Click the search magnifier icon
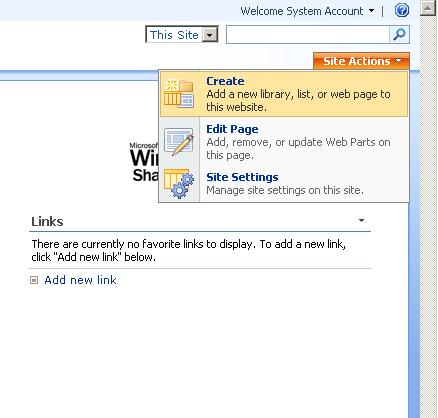This screenshot has height=418, width=438. (399, 35)
